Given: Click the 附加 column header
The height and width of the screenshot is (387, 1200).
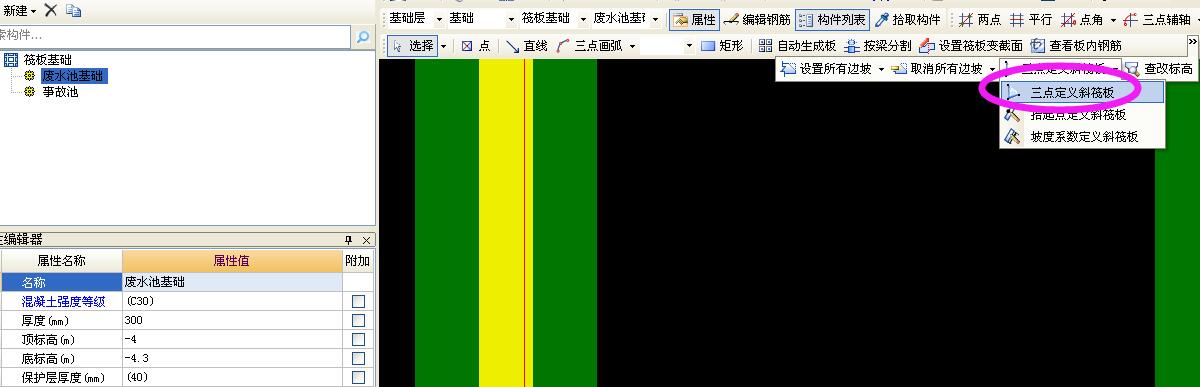Looking at the screenshot, I should point(358,261).
